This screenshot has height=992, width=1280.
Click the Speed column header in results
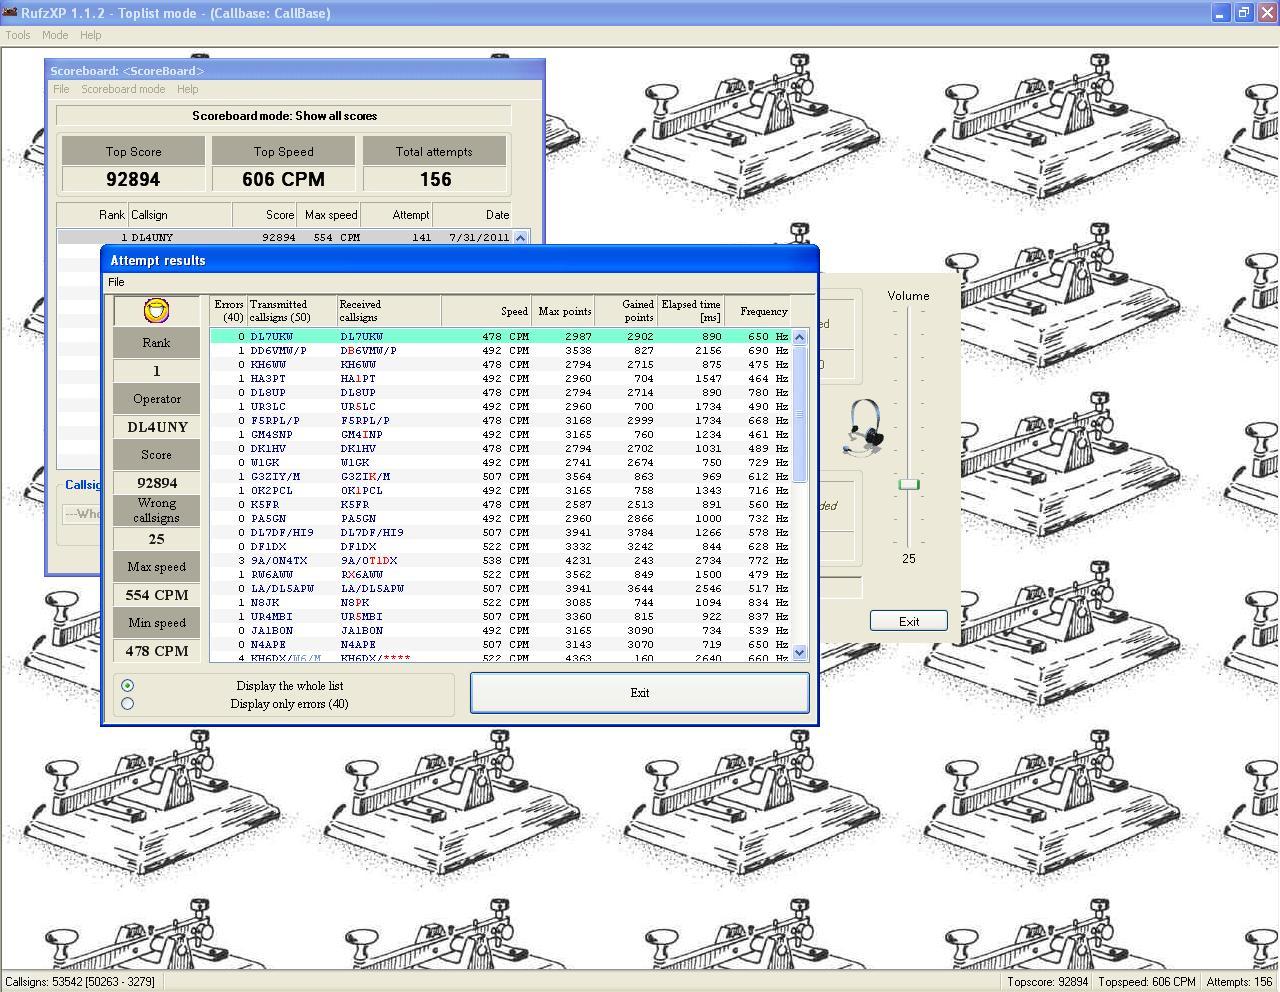point(487,311)
